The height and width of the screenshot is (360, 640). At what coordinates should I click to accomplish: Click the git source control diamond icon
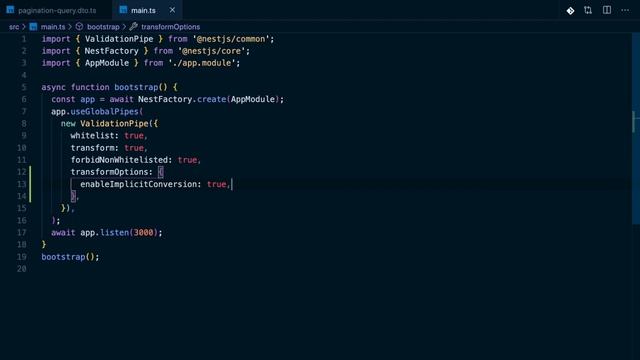point(570,11)
